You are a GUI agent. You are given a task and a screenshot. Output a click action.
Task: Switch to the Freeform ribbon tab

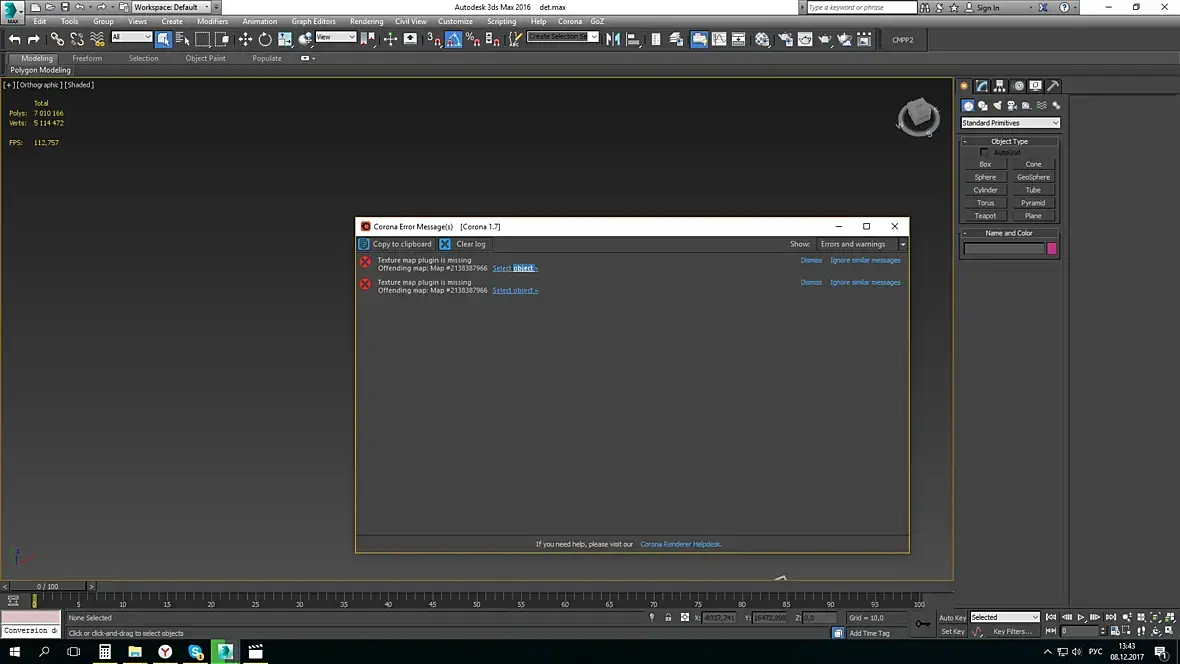(x=87, y=58)
